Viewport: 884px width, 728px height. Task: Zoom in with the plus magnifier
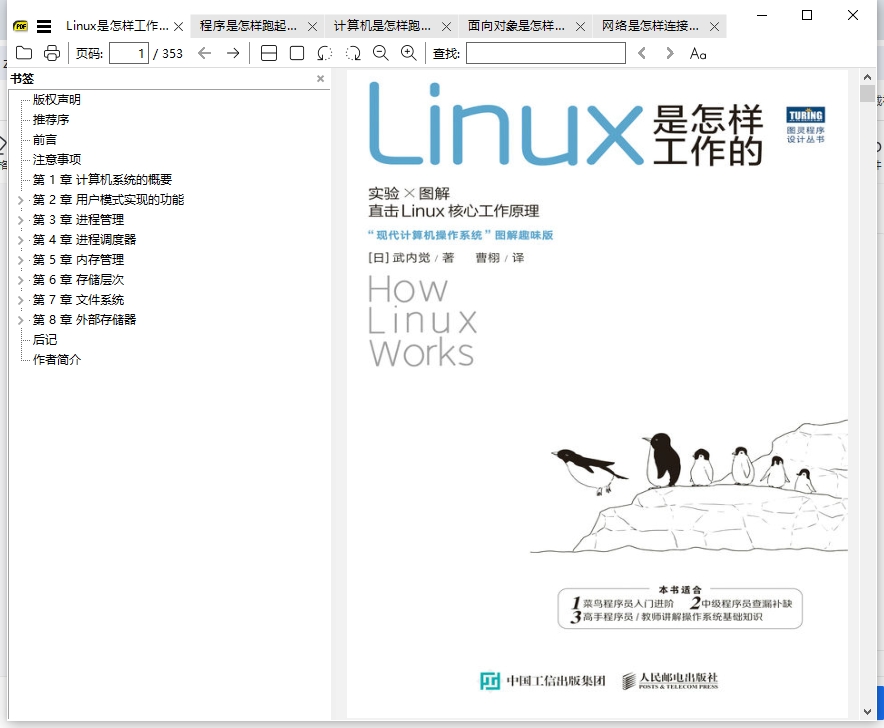(409, 54)
